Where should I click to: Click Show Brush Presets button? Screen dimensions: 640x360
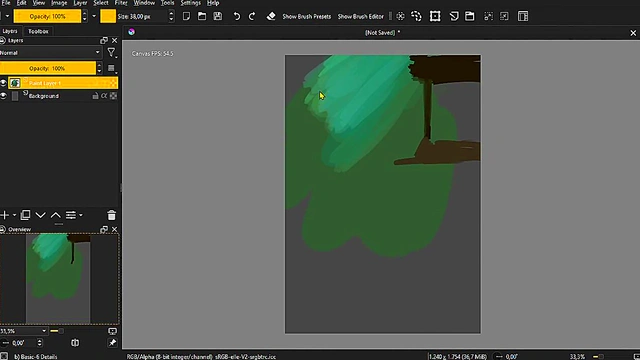pos(307,16)
